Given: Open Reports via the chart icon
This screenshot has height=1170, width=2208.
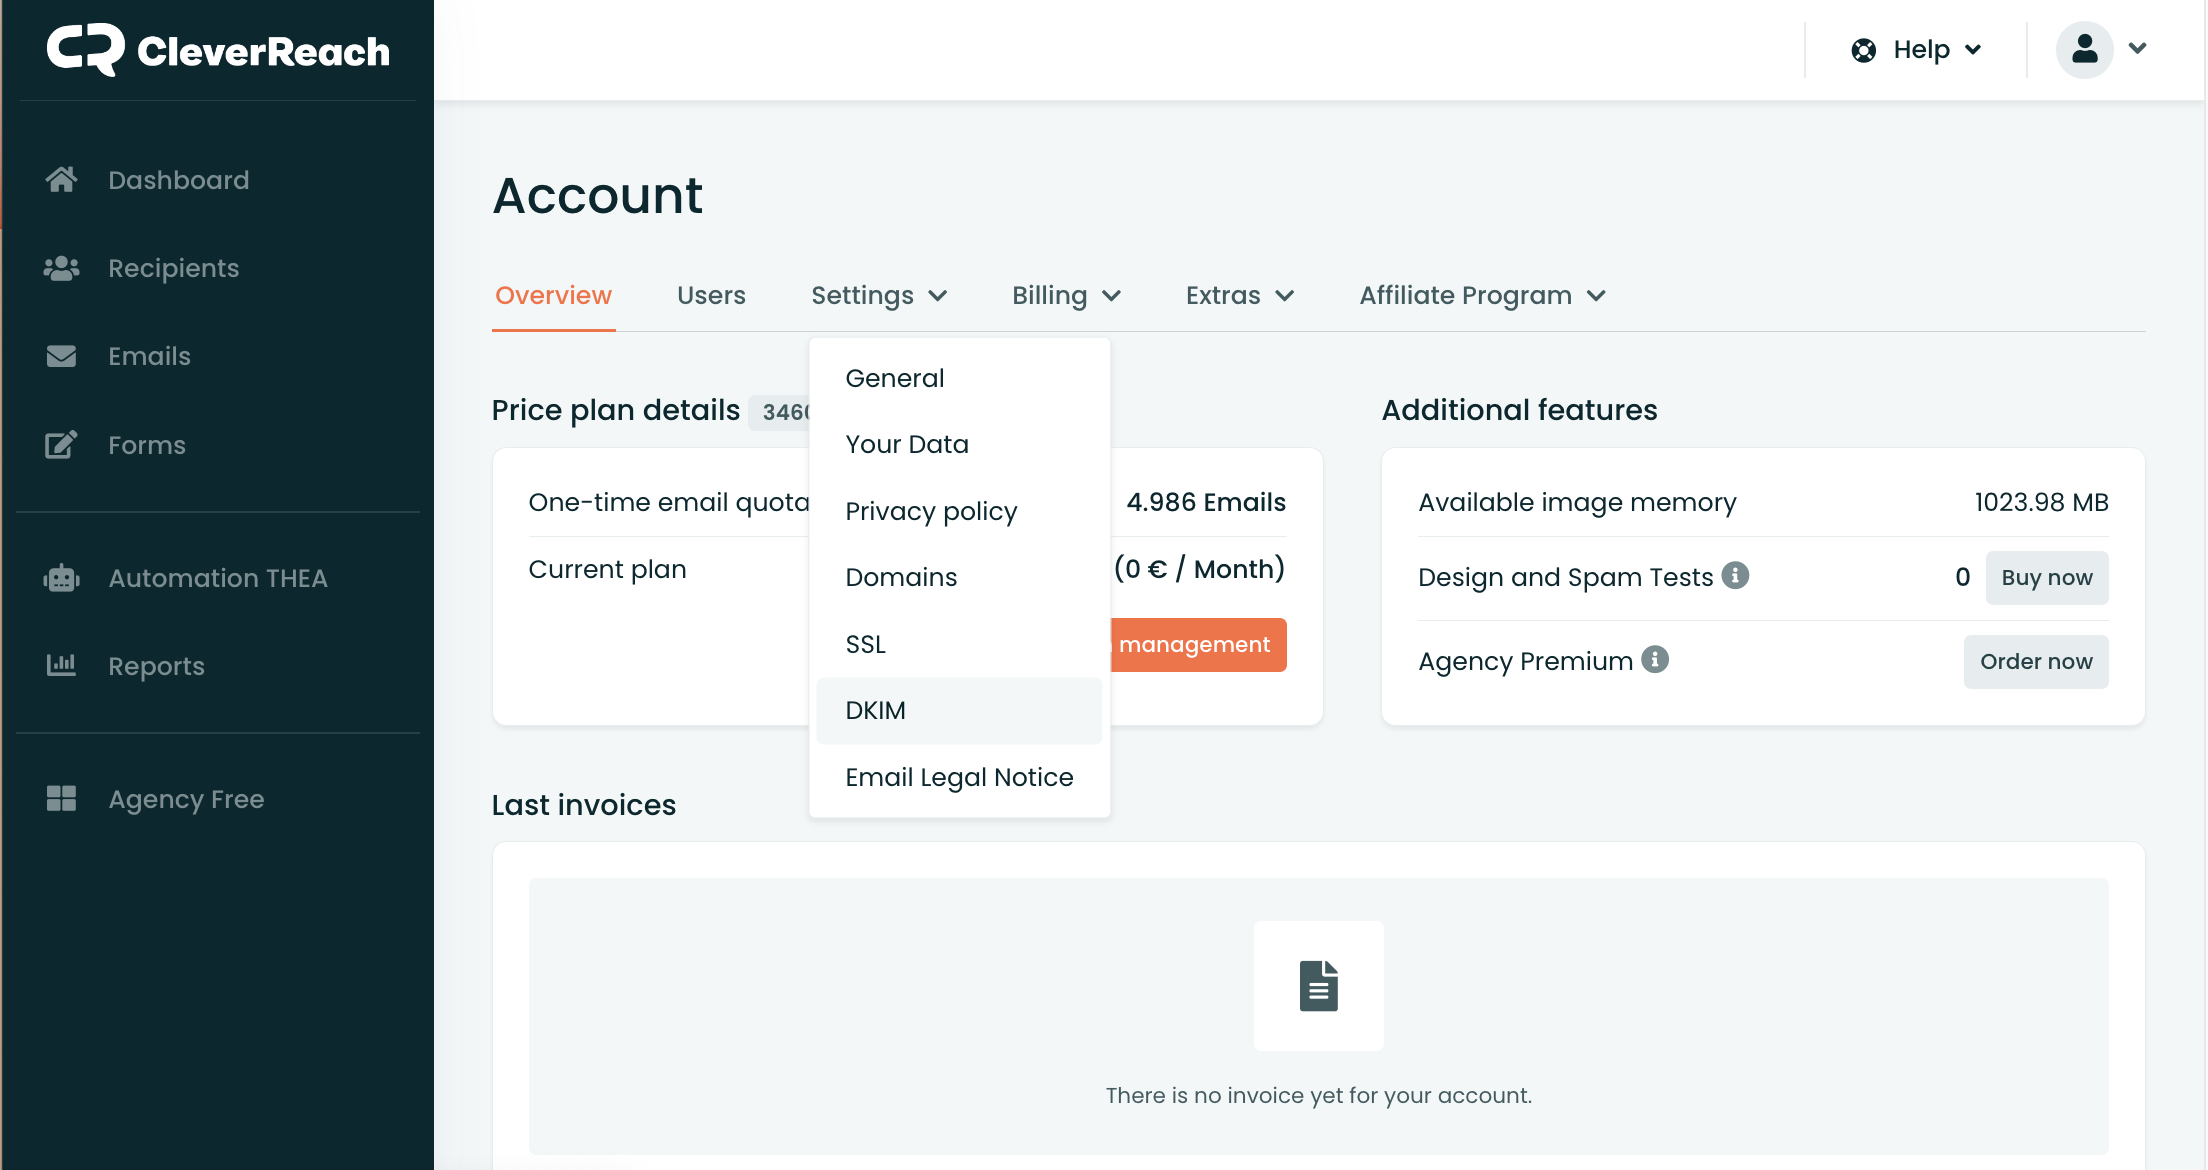Looking at the screenshot, I should click(61, 665).
